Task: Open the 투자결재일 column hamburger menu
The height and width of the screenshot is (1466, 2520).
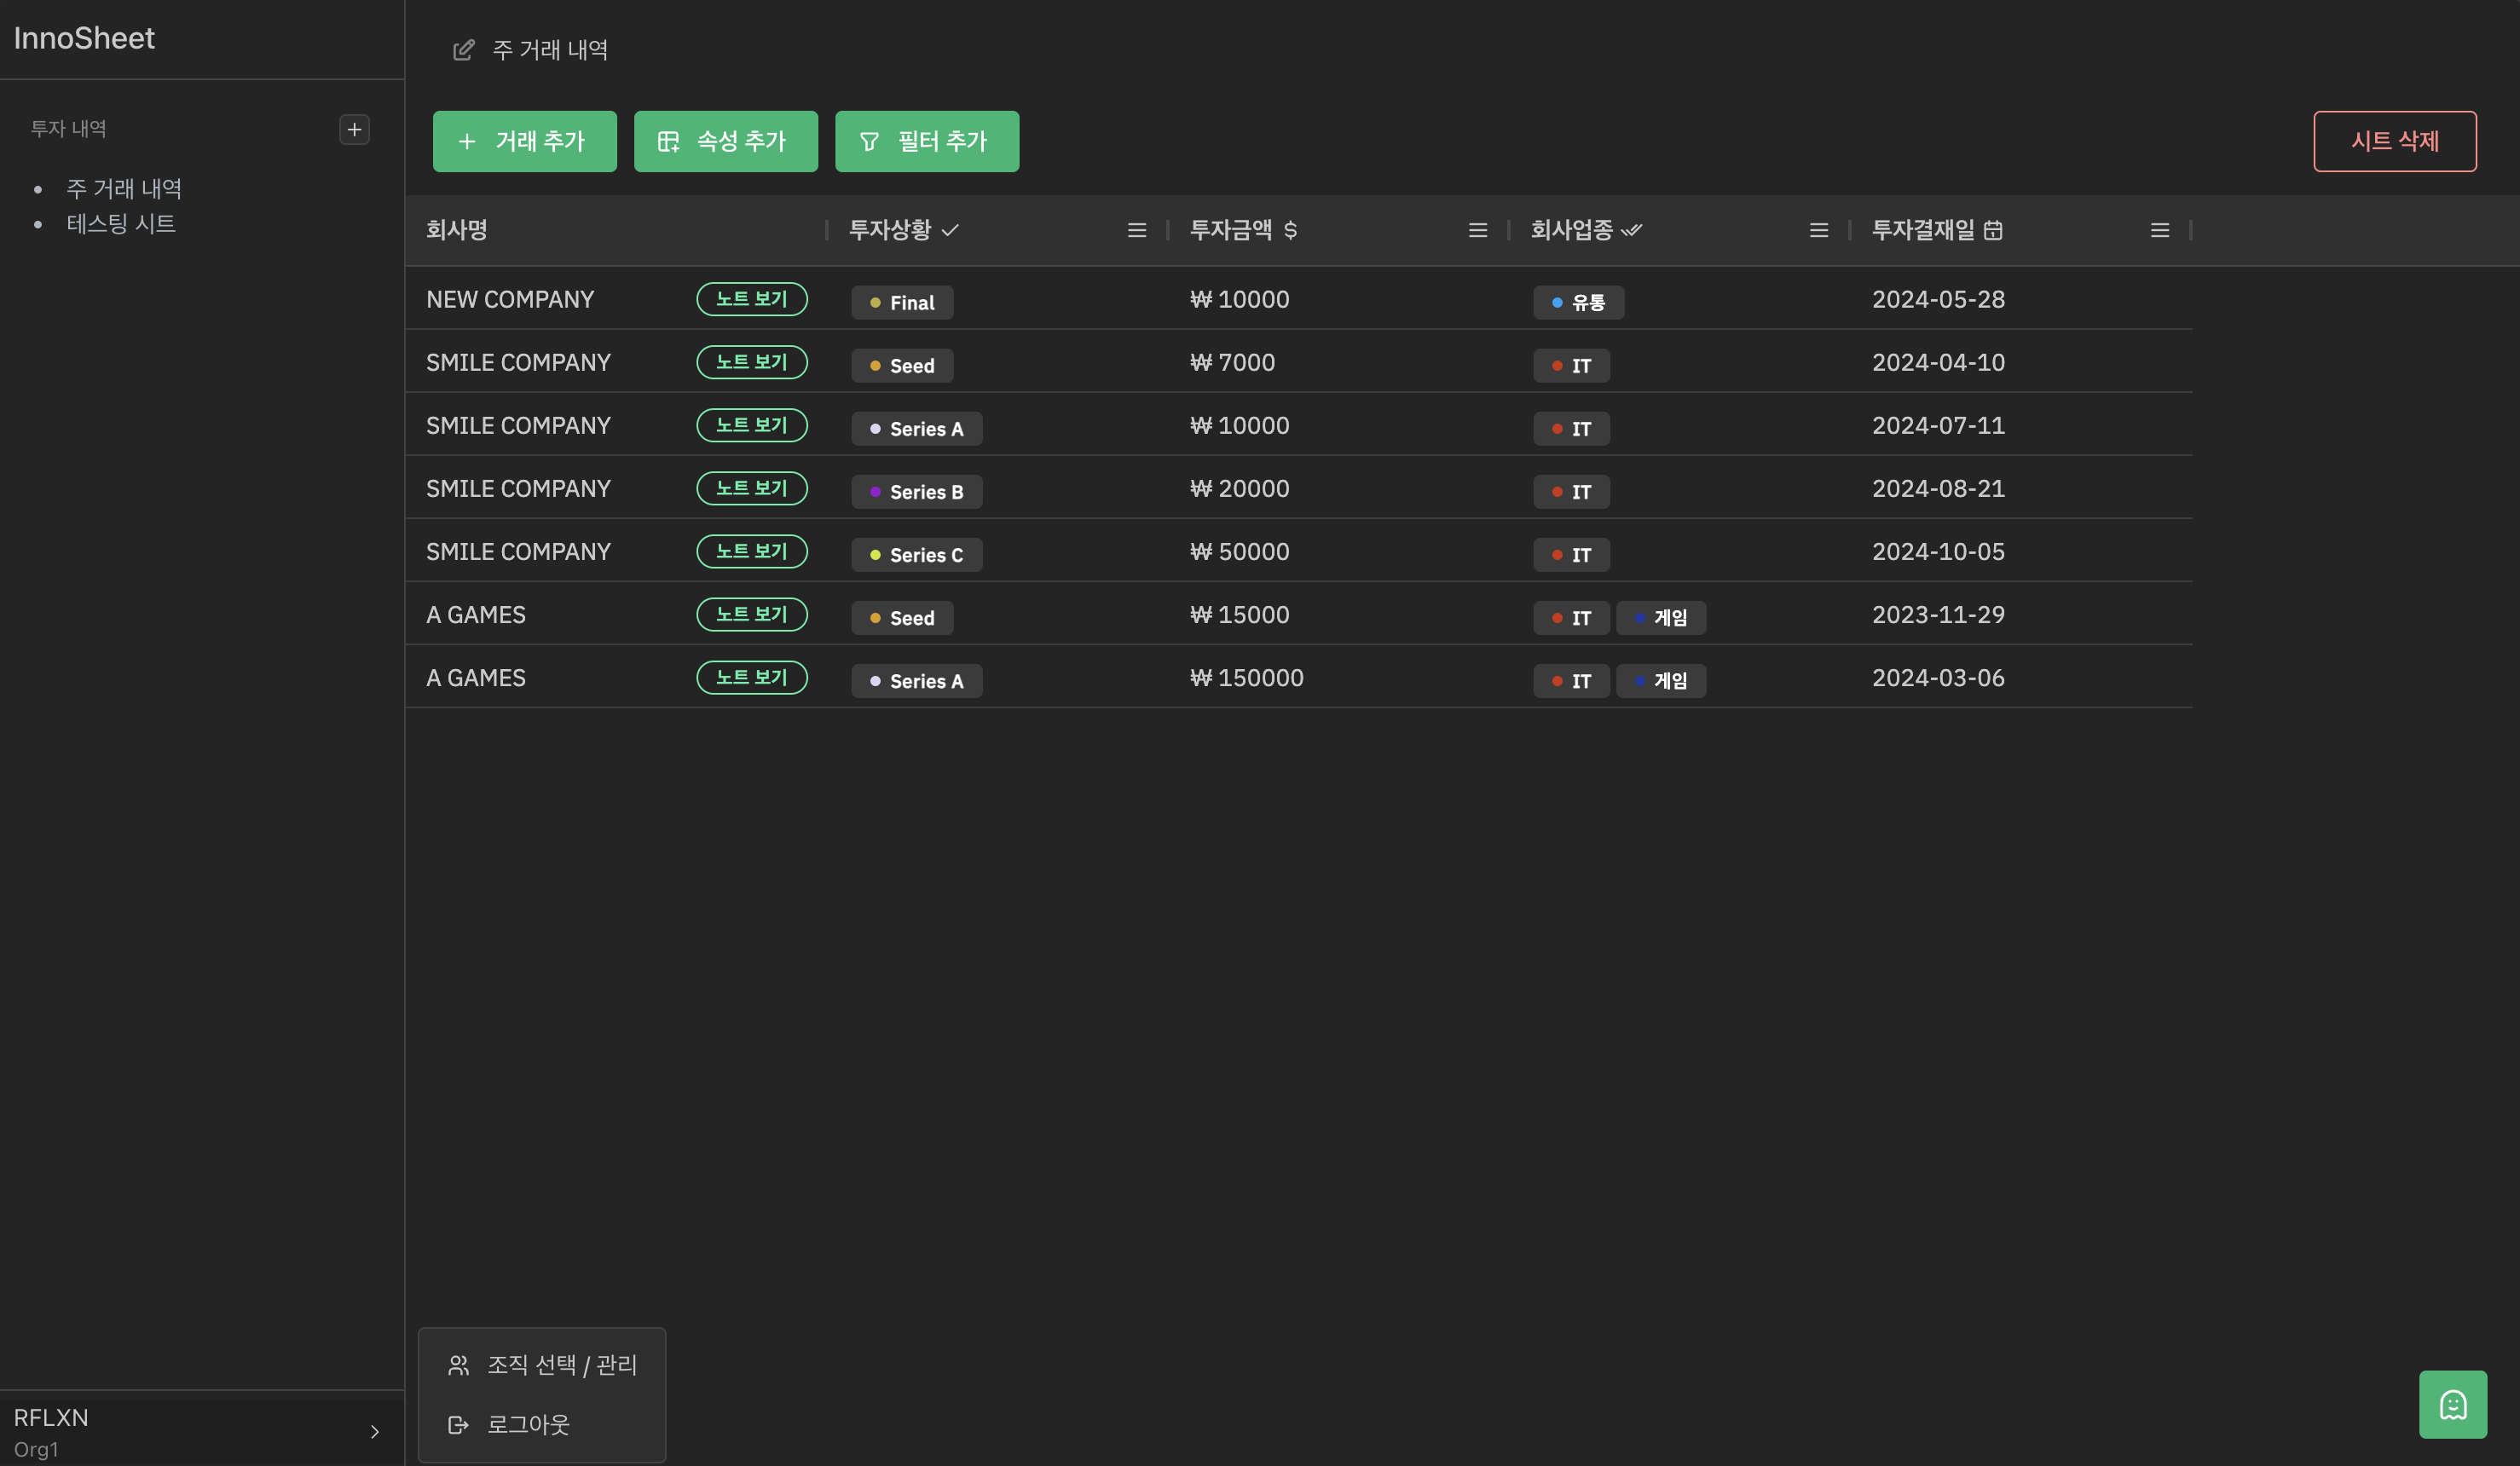Action: [x=2159, y=230]
